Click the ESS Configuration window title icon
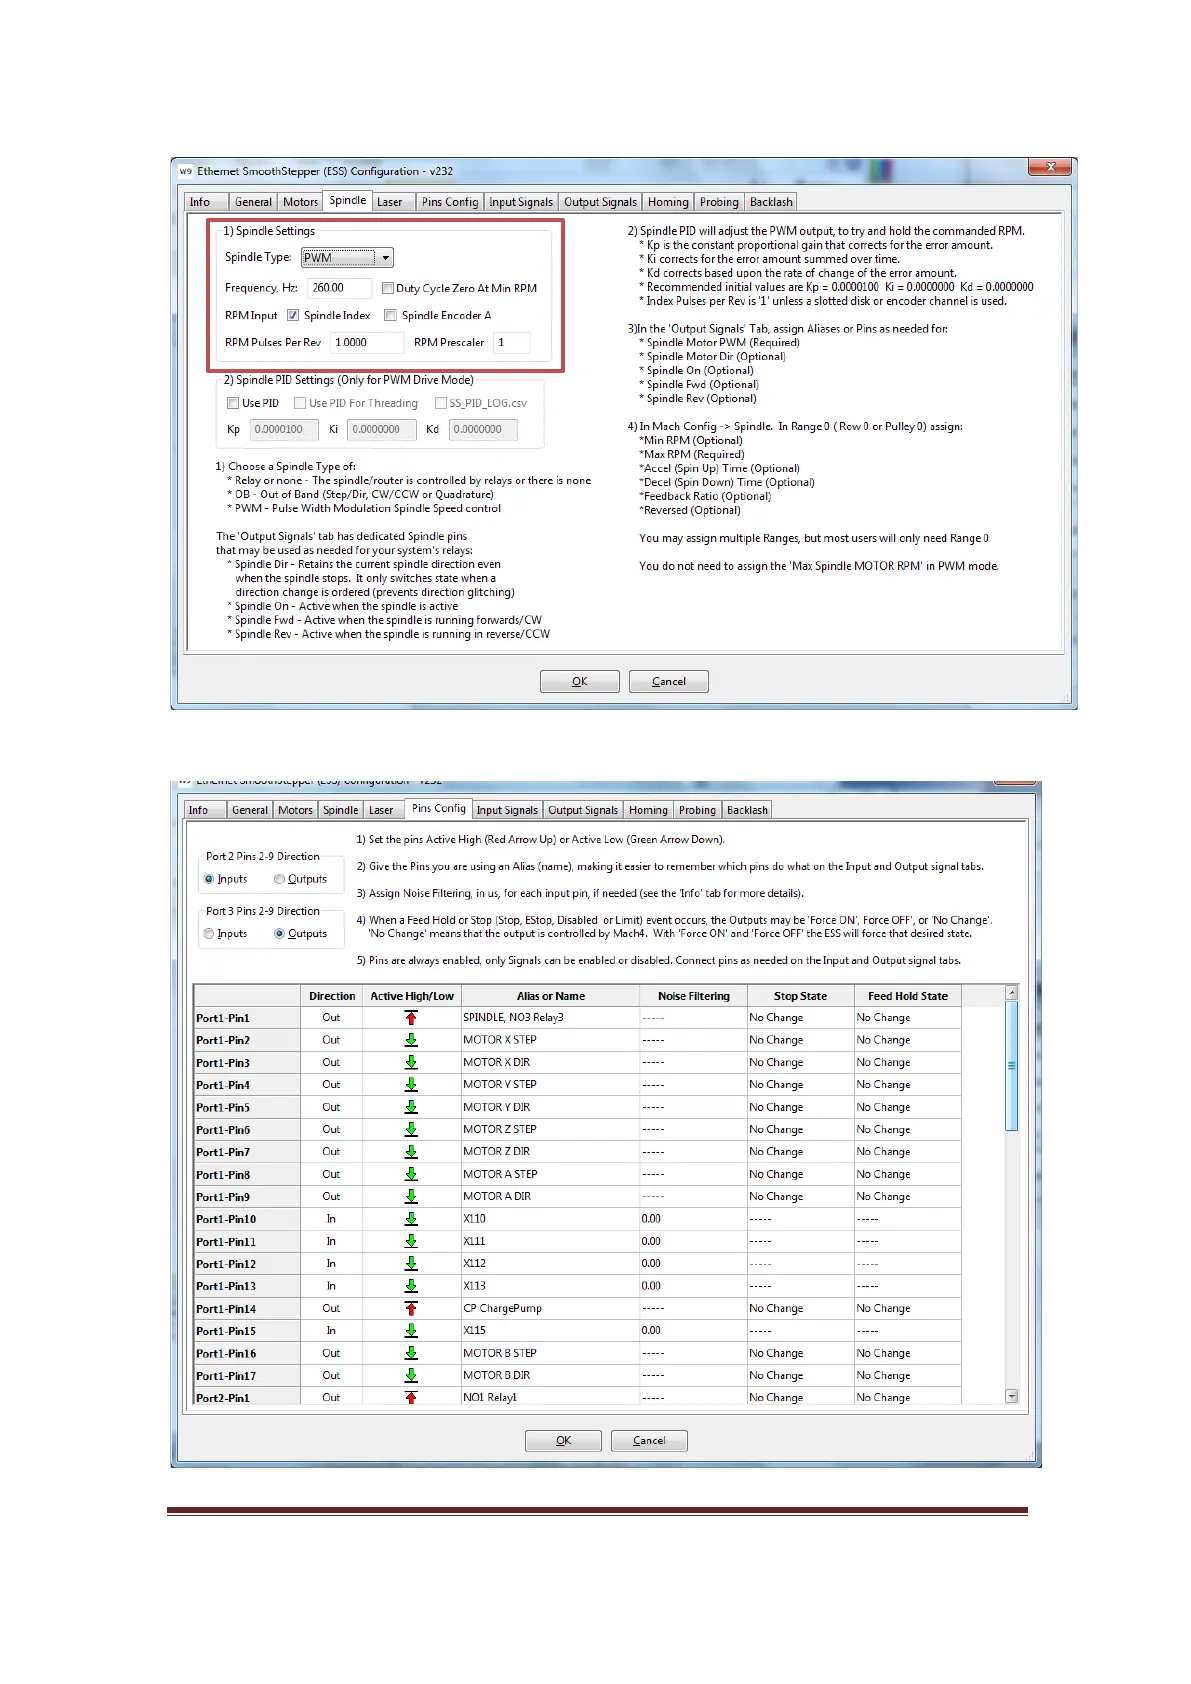1191x1684 pixels. [x=186, y=171]
